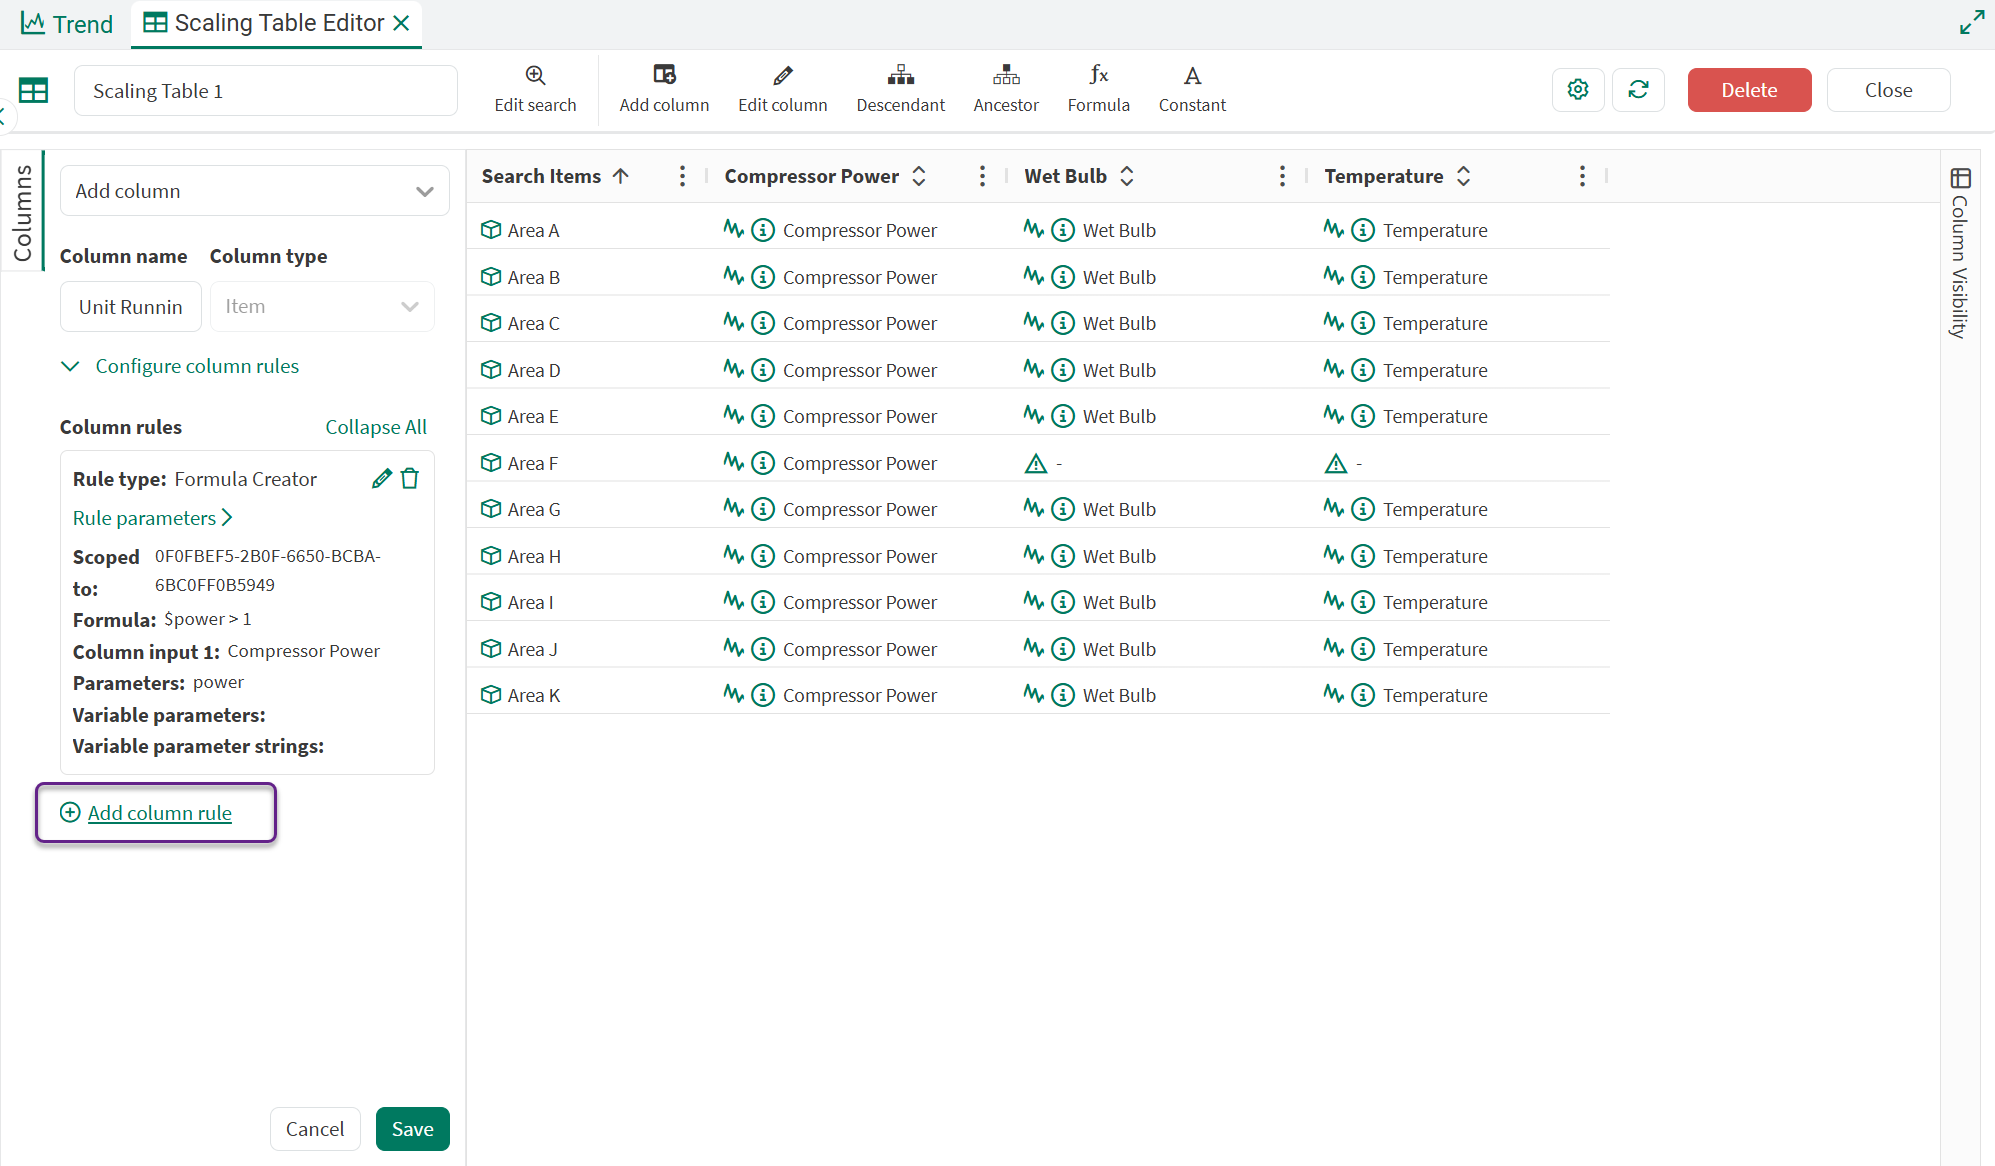Click the Descendant hierarchy icon

[900, 75]
